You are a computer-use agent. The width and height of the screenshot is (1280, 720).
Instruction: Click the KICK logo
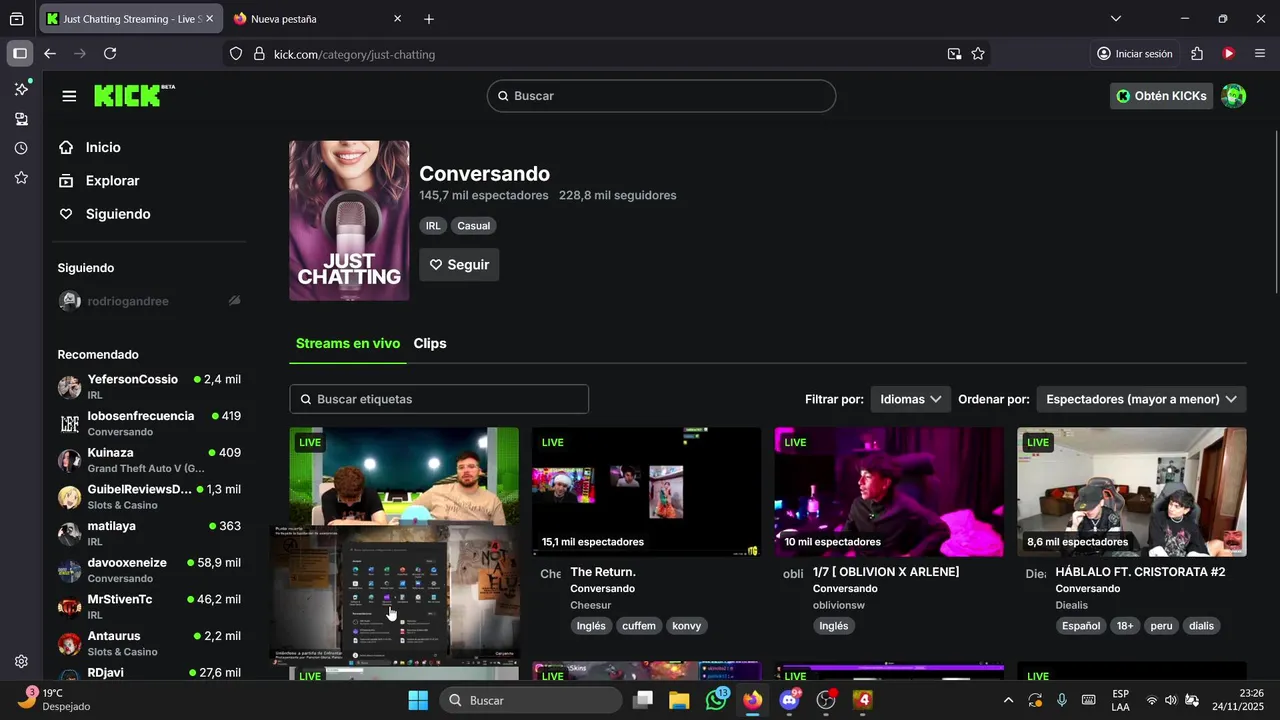[x=134, y=95]
